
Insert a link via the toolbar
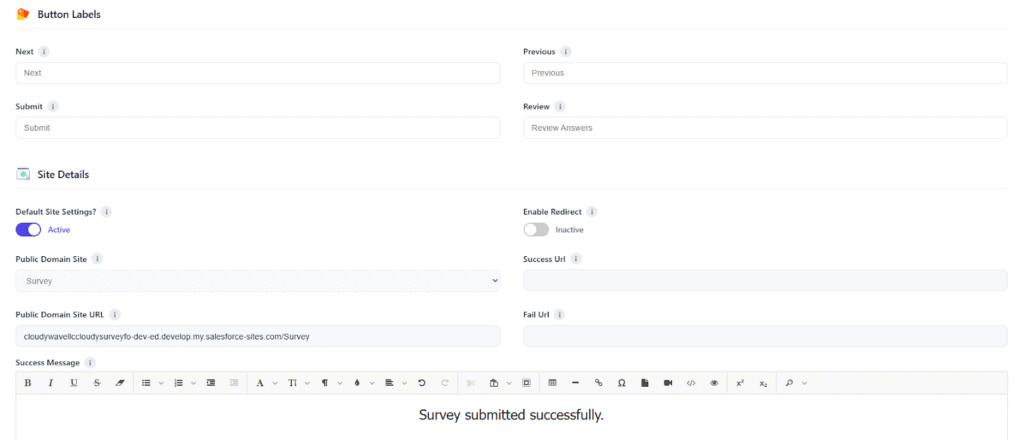pyautogui.click(x=599, y=383)
